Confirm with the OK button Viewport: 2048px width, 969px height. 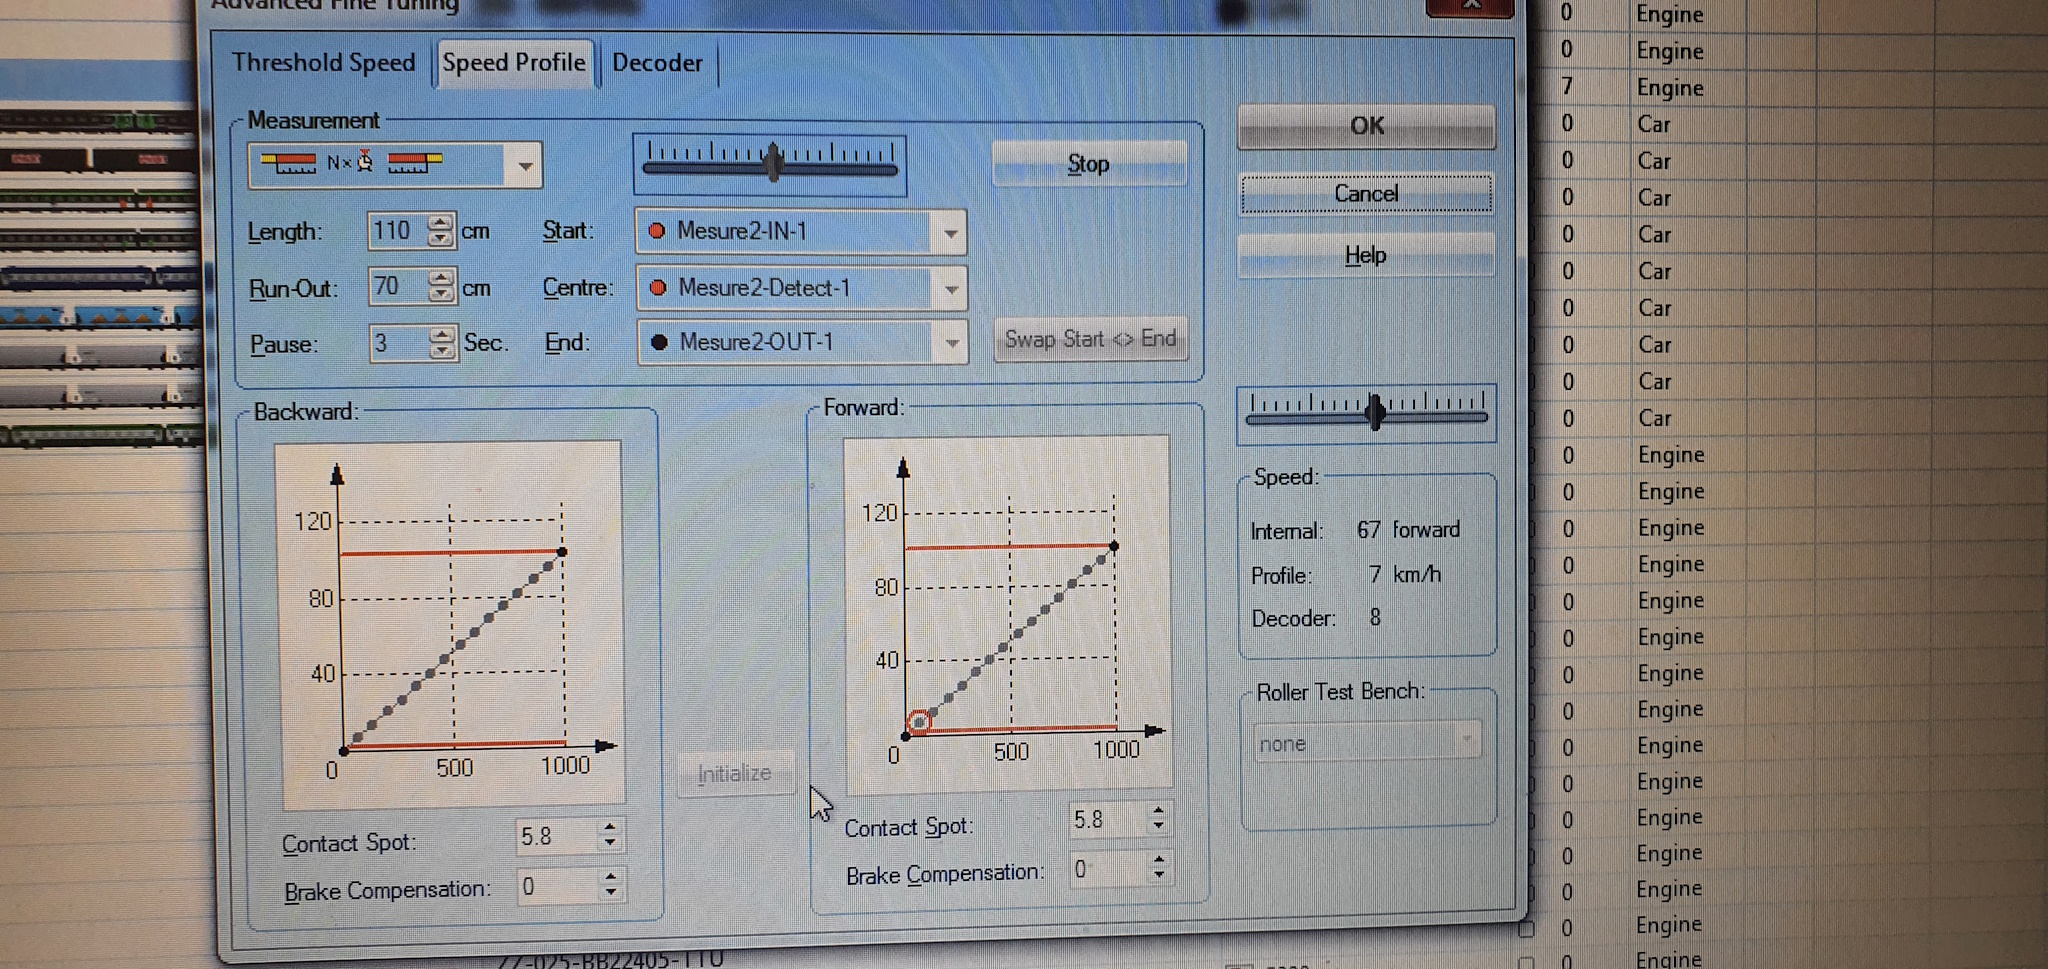pyautogui.click(x=1366, y=126)
